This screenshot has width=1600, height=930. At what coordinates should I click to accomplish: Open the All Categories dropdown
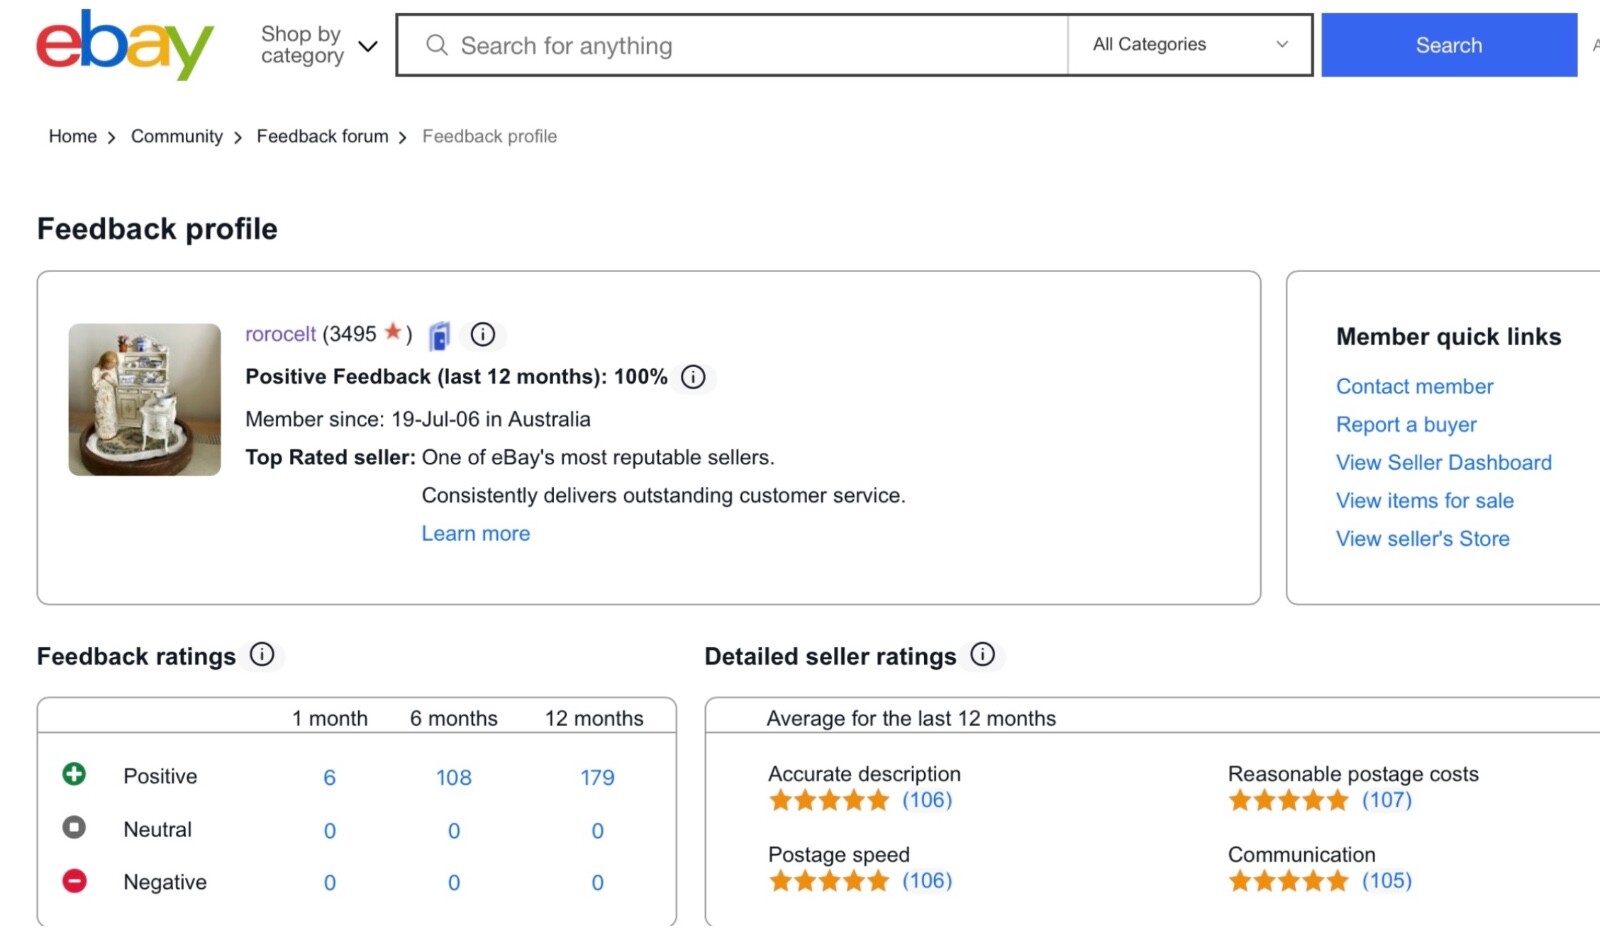[1190, 45]
